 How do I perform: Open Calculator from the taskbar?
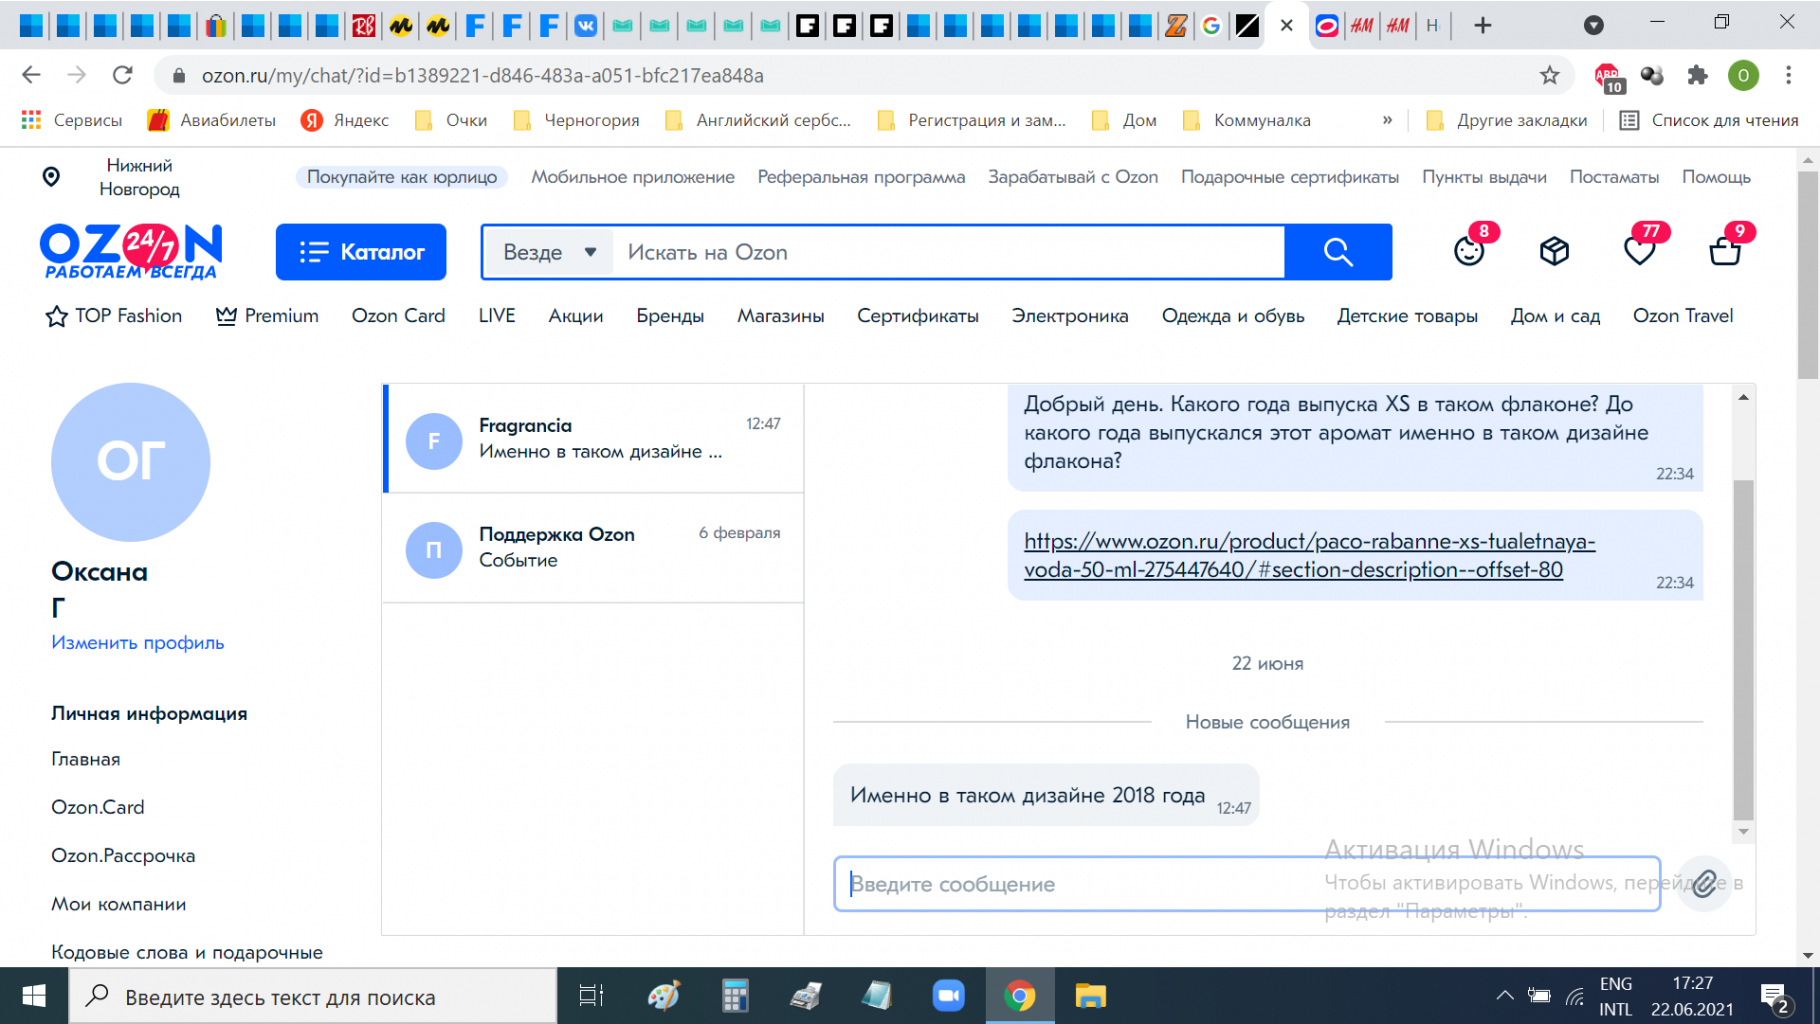coord(735,996)
